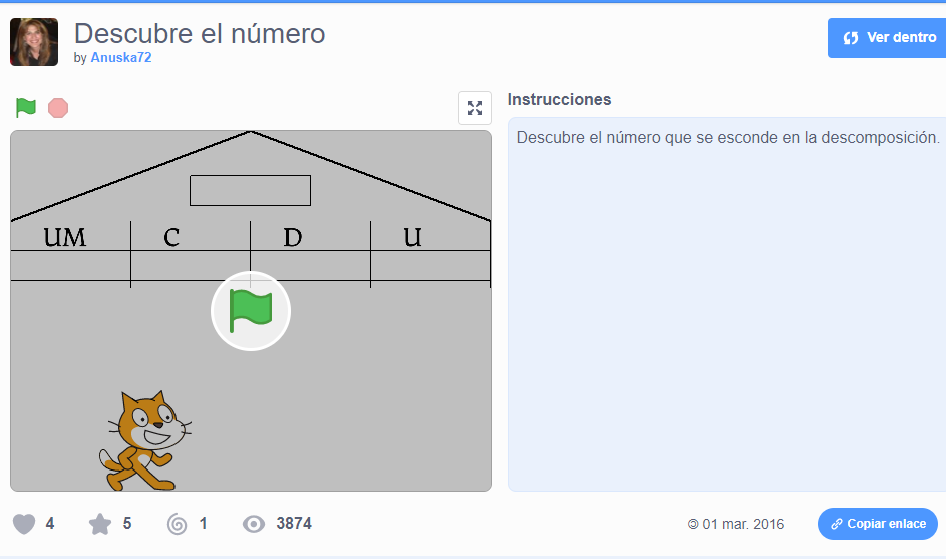Click the D column header on stage
Screen dimensions: 946x559
coord(293,237)
